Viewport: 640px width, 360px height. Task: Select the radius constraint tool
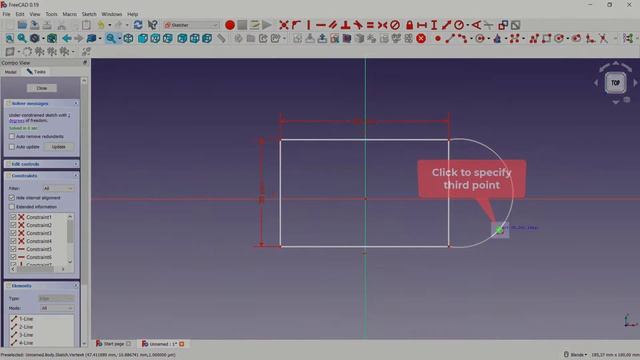tap(459, 25)
